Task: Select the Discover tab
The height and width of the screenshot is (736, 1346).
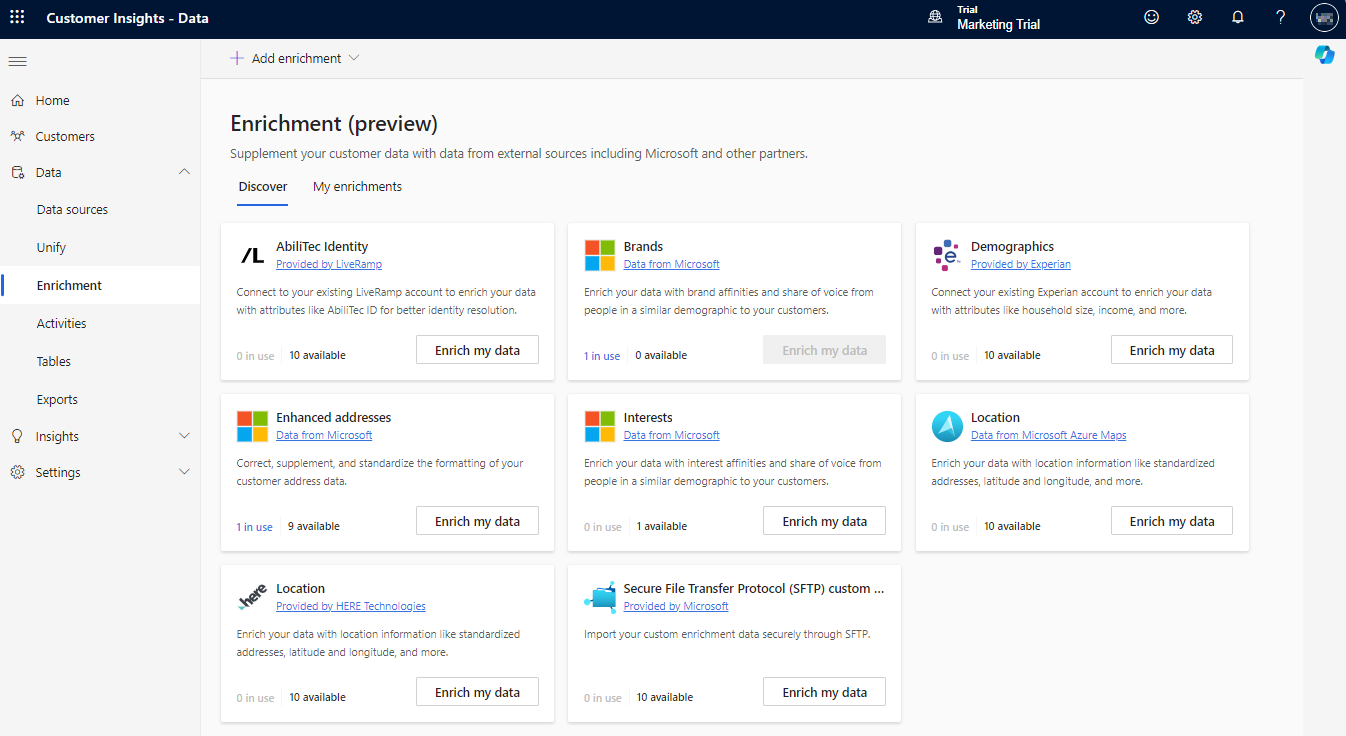Action: [x=262, y=186]
